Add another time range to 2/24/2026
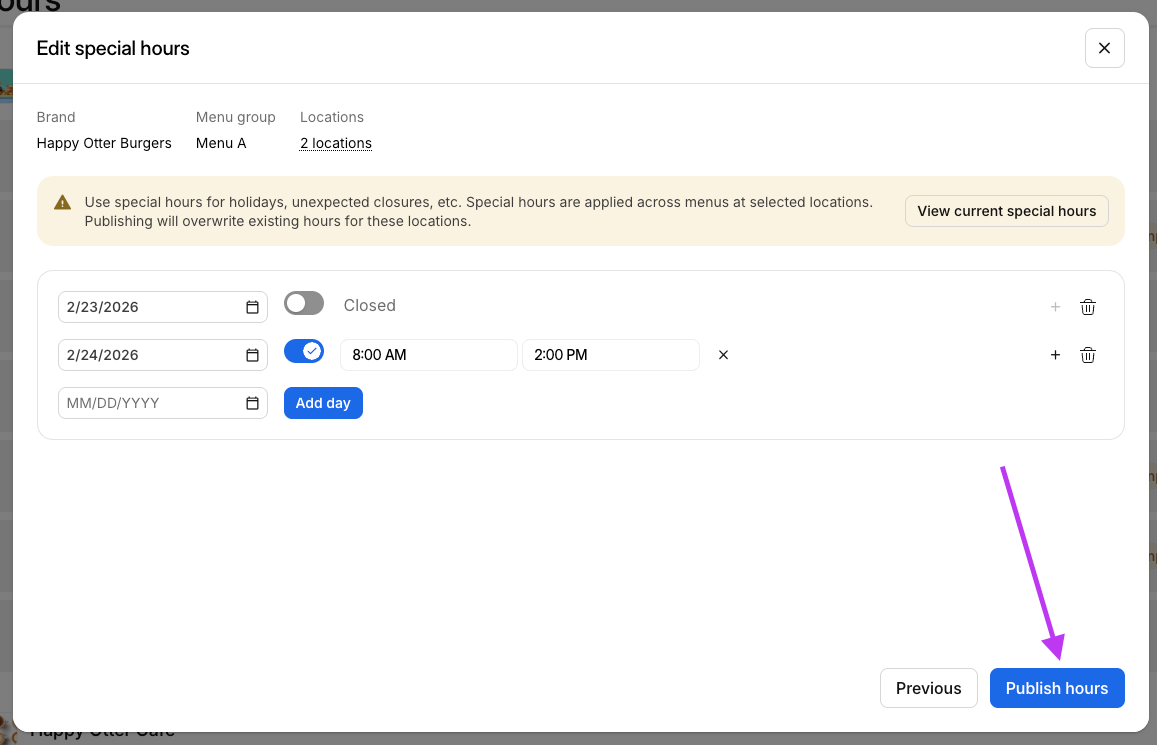The width and height of the screenshot is (1157, 745). (1055, 355)
